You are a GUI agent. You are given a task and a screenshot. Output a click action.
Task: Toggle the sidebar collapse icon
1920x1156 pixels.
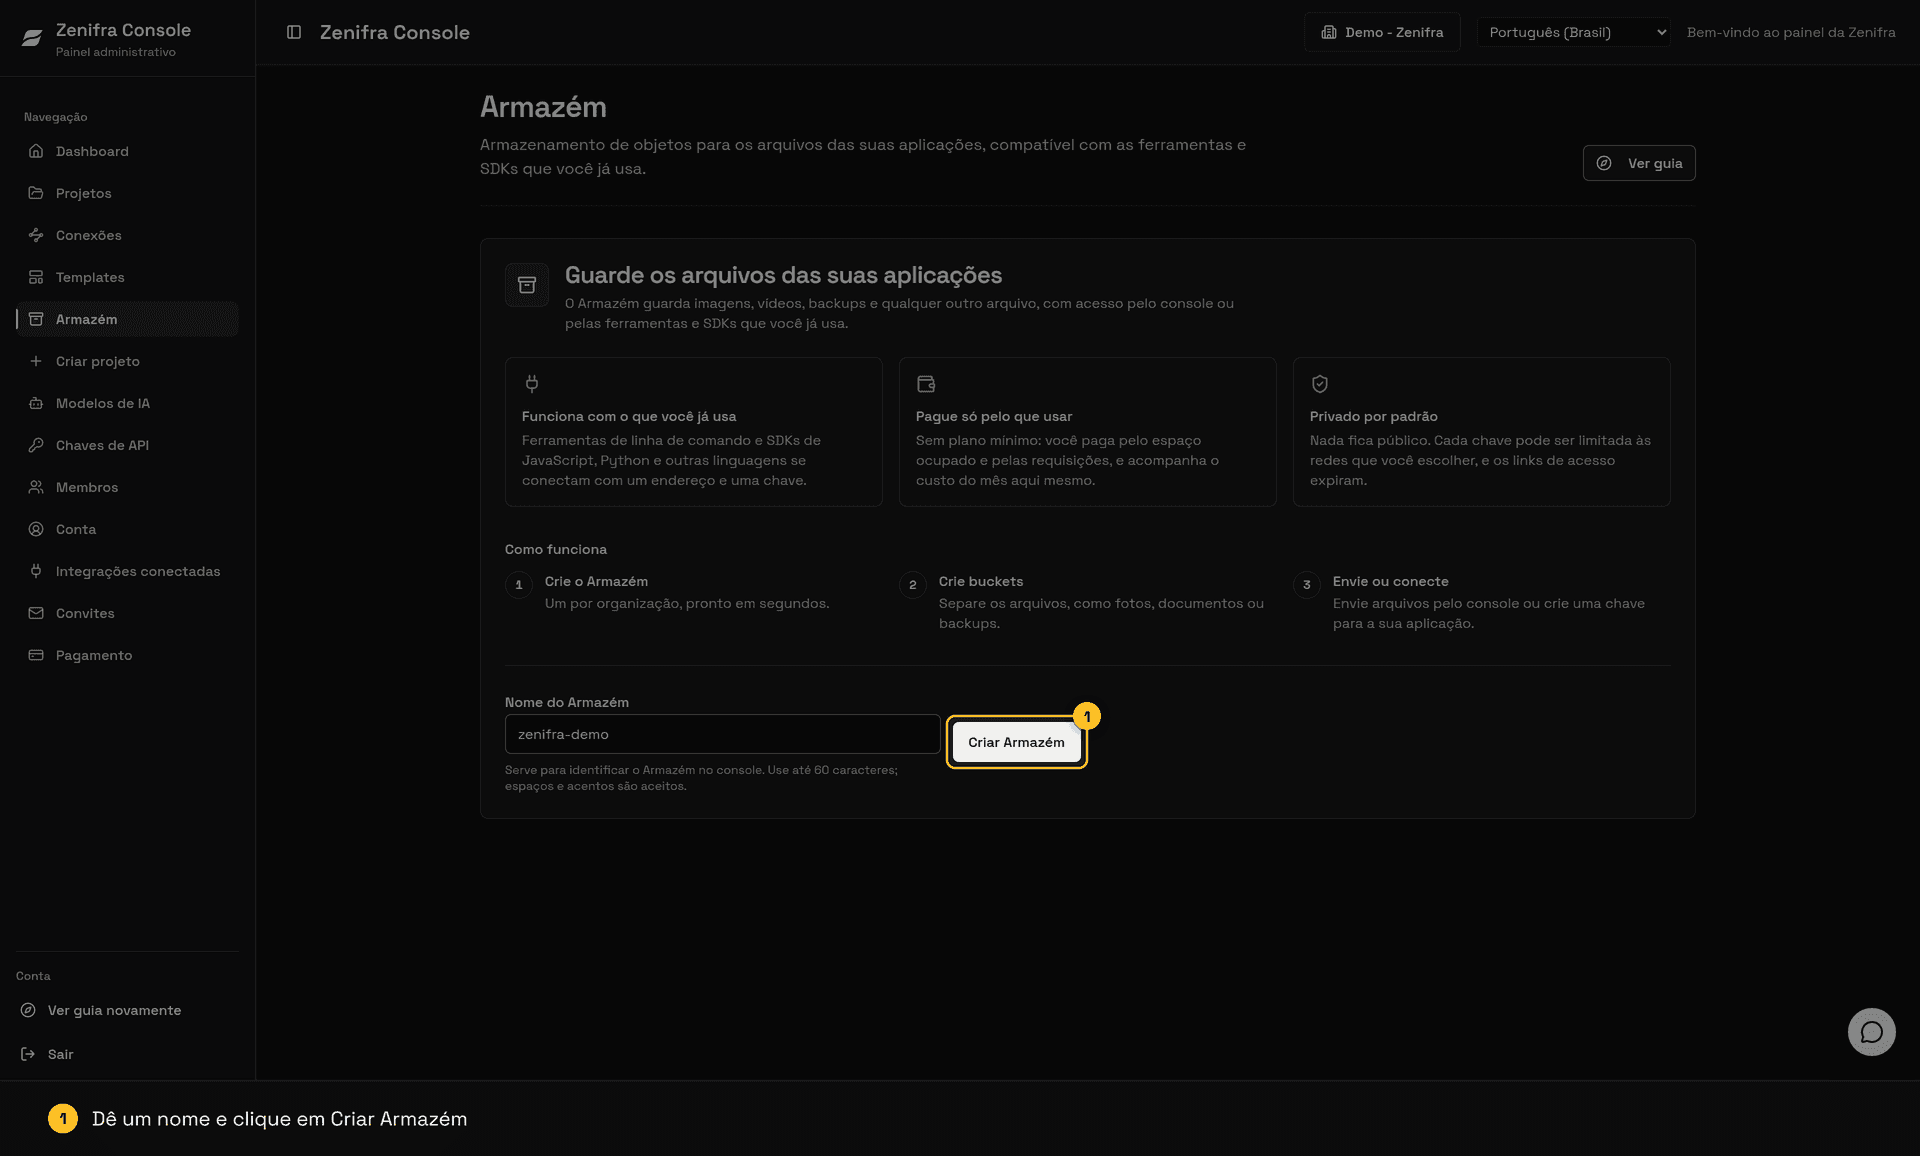[294, 32]
